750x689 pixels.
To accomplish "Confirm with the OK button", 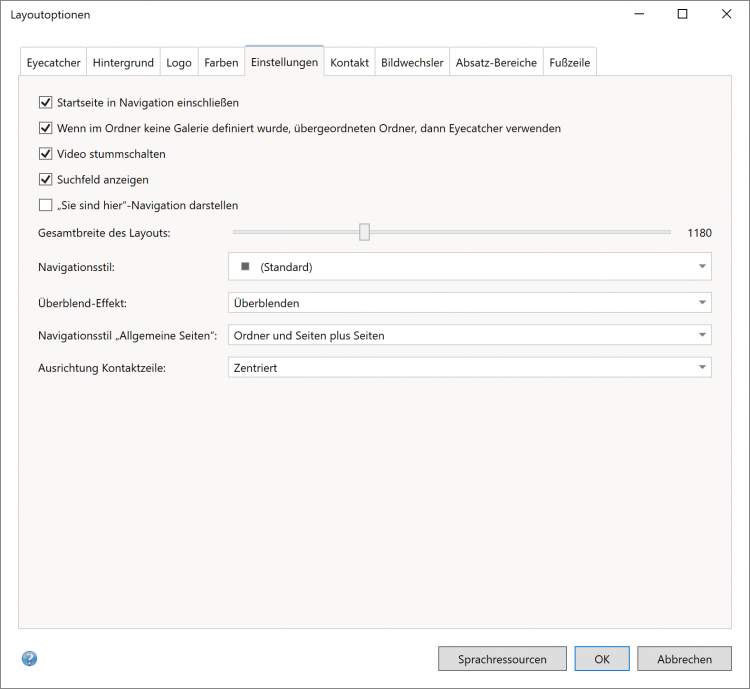I will [x=602, y=659].
